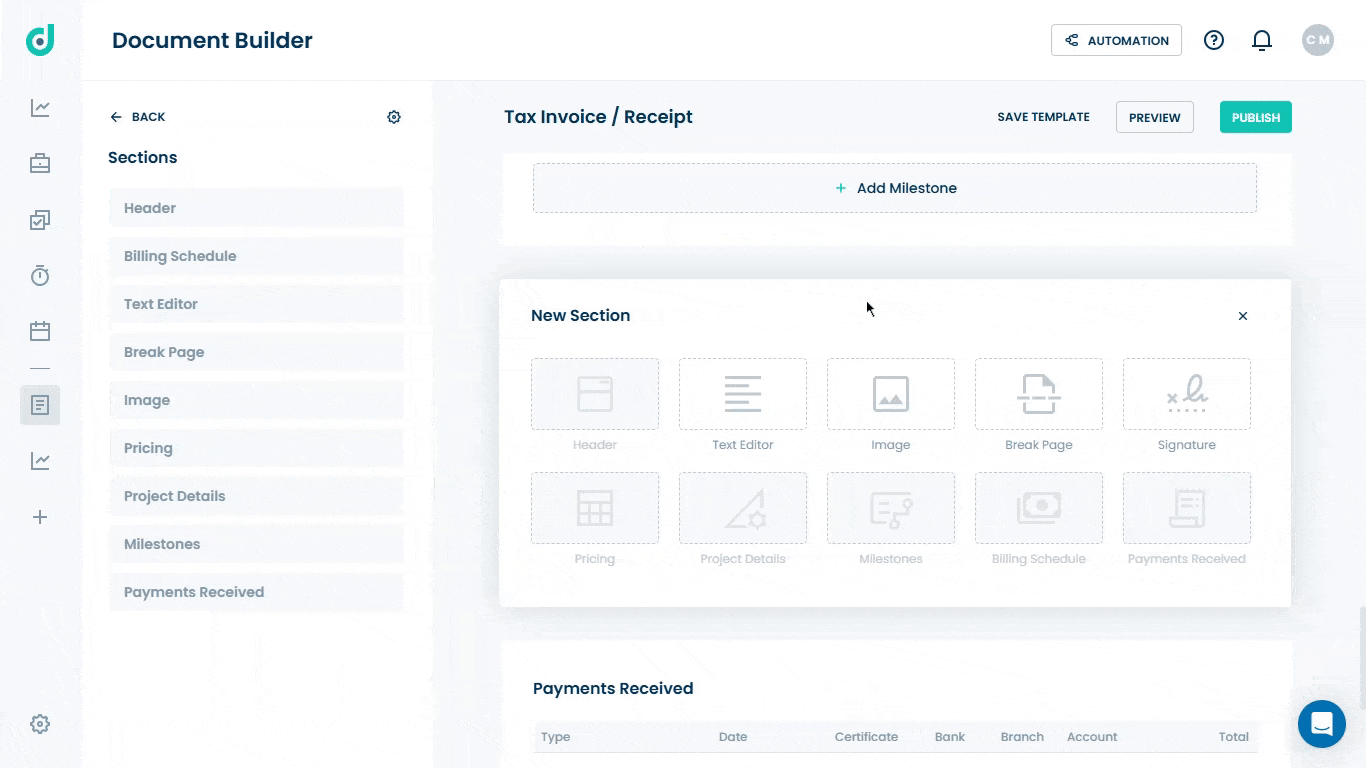Select Text Editor in Sections list
The image size is (1366, 768).
(256, 304)
